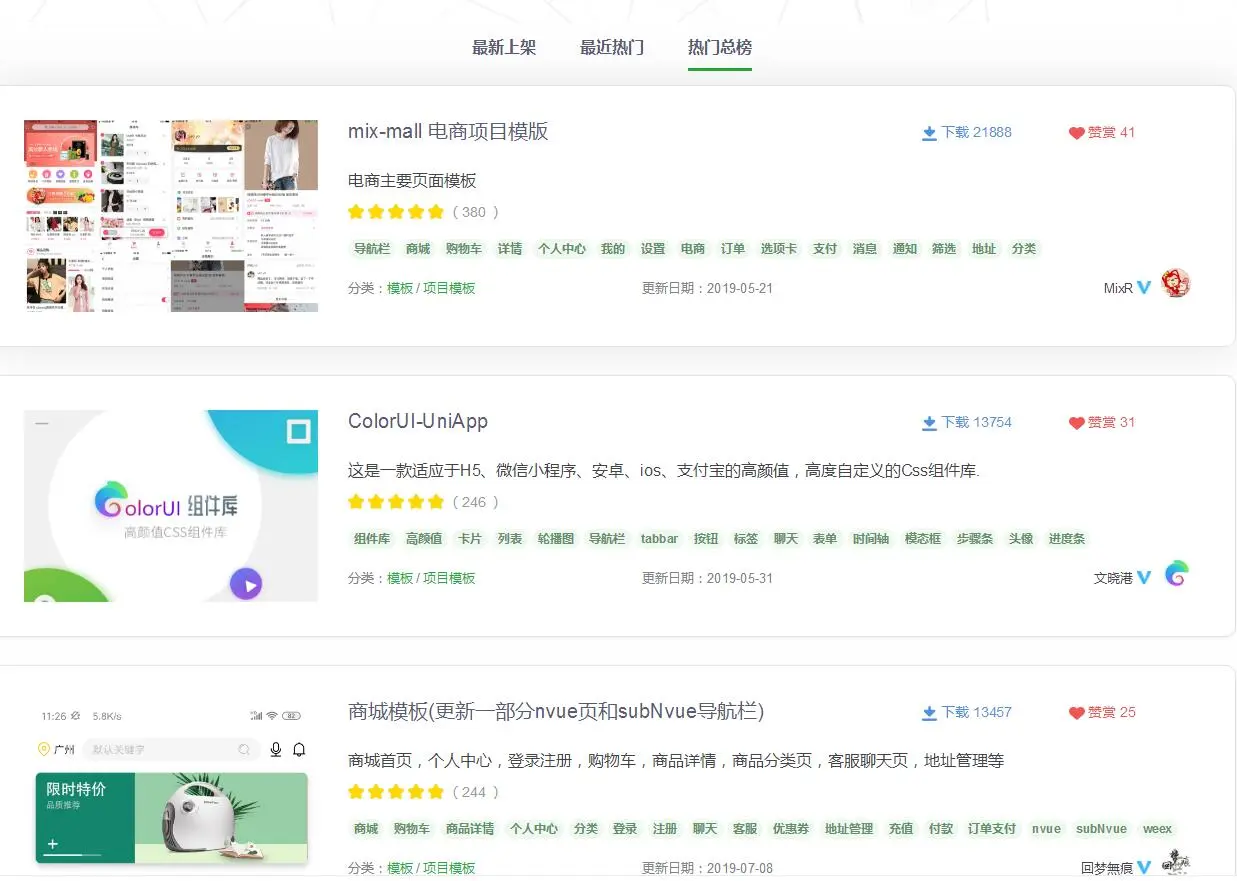
Task: Click the weex tag
Action: [1157, 829]
